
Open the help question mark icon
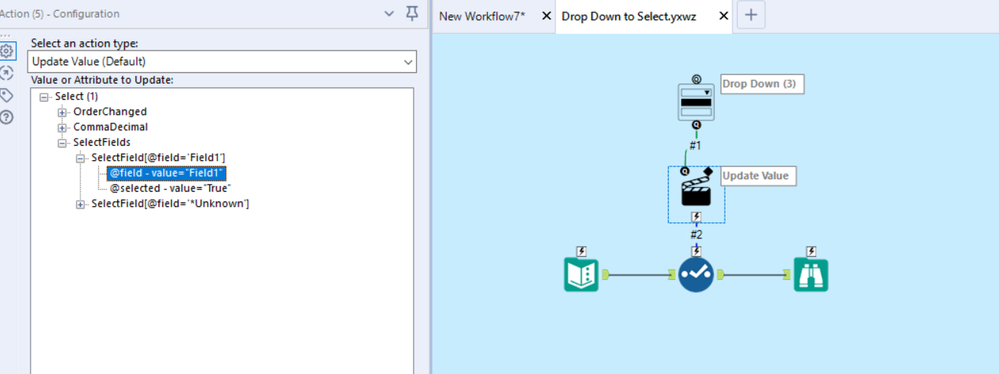[x=7, y=117]
